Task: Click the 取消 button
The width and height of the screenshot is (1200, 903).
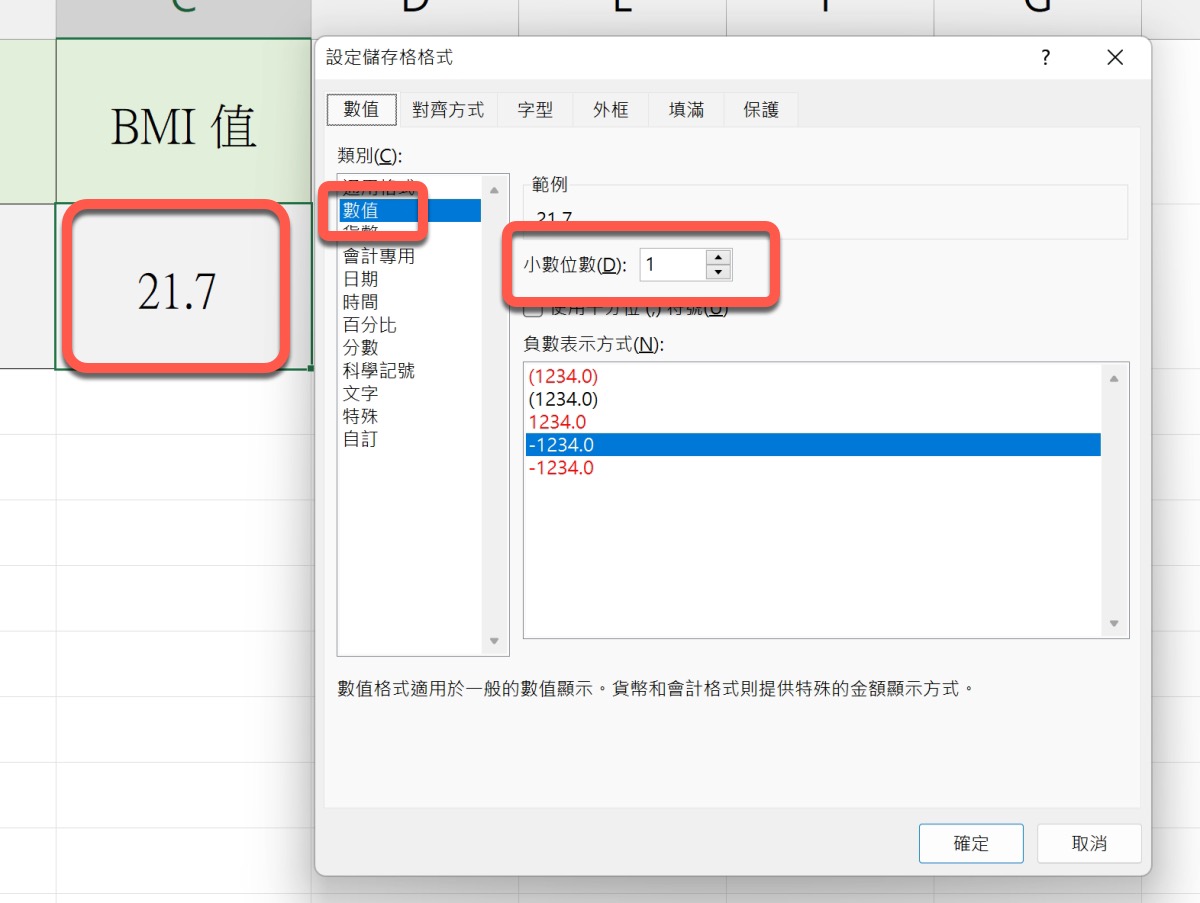Action: pos(1089,843)
